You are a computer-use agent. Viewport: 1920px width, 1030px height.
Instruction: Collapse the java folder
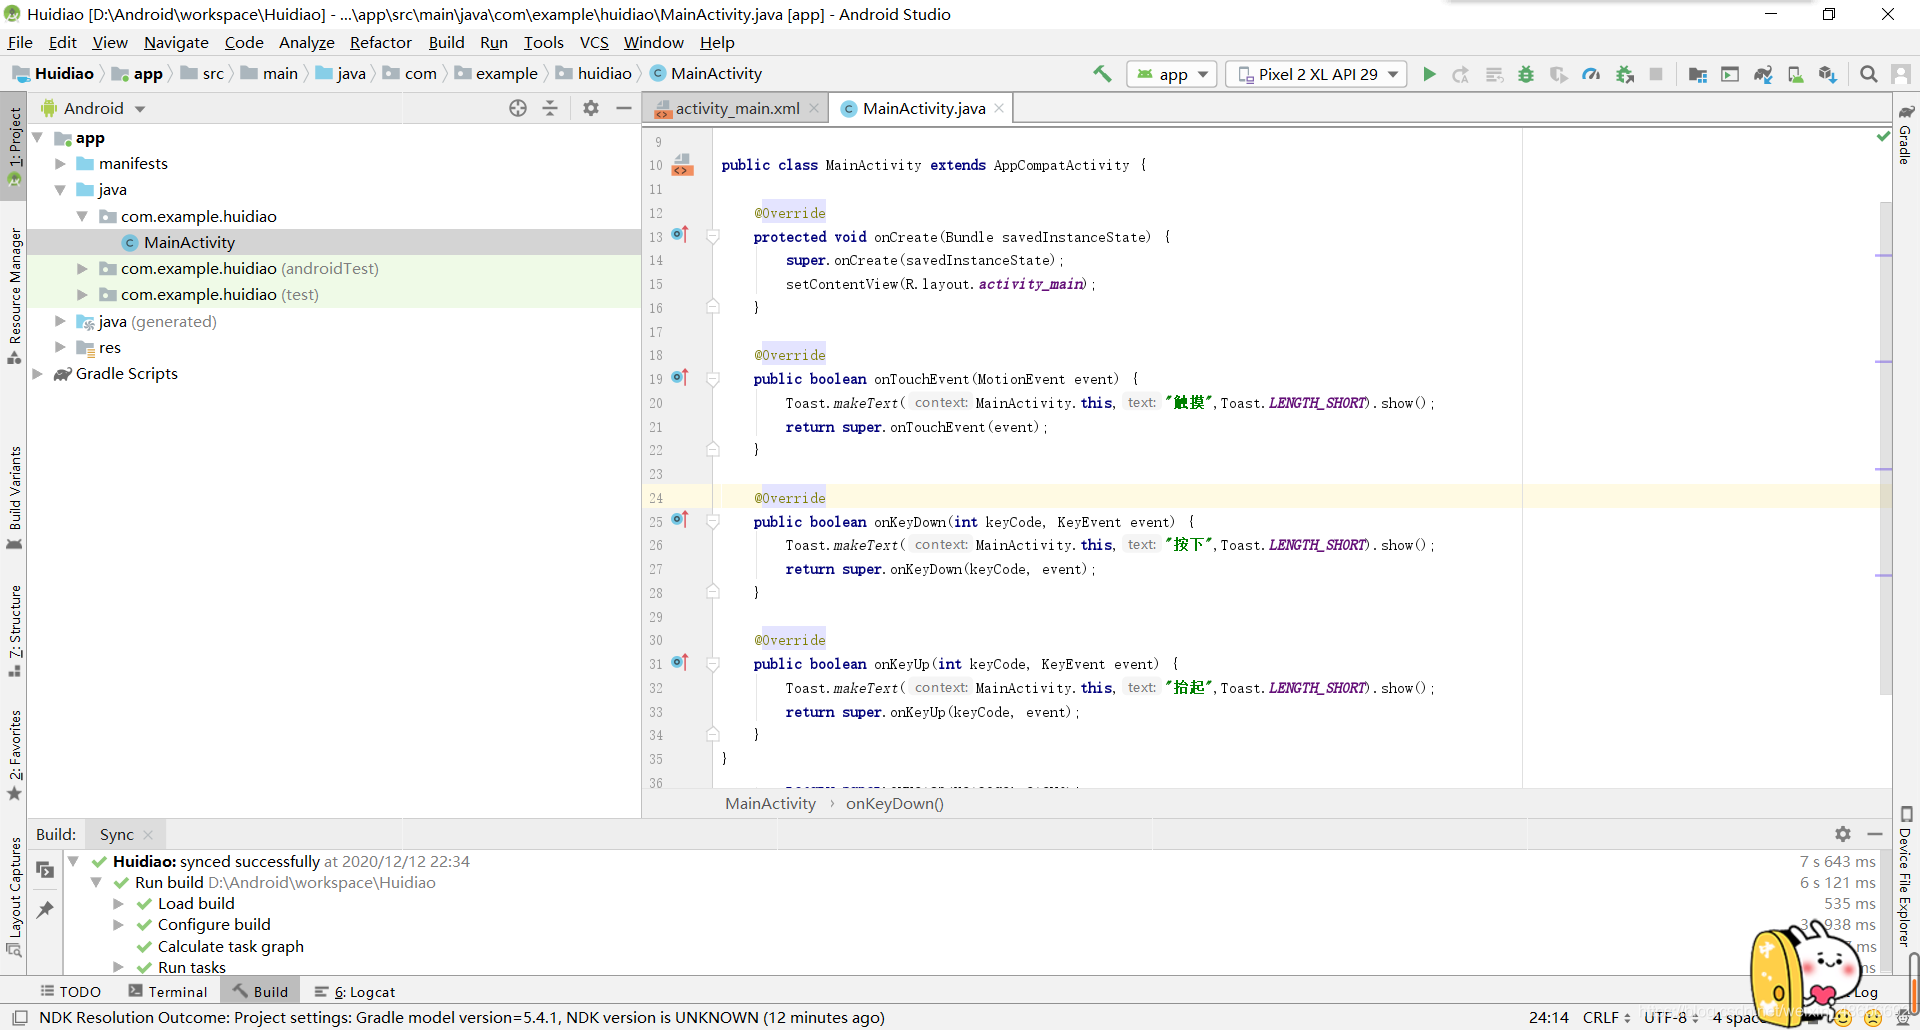[x=60, y=190]
